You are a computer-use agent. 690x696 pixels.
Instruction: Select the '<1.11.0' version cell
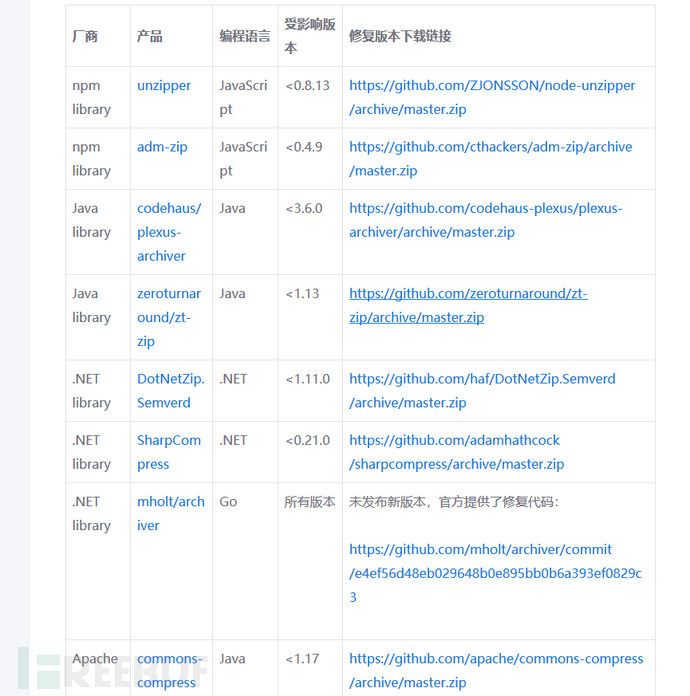tap(307, 379)
